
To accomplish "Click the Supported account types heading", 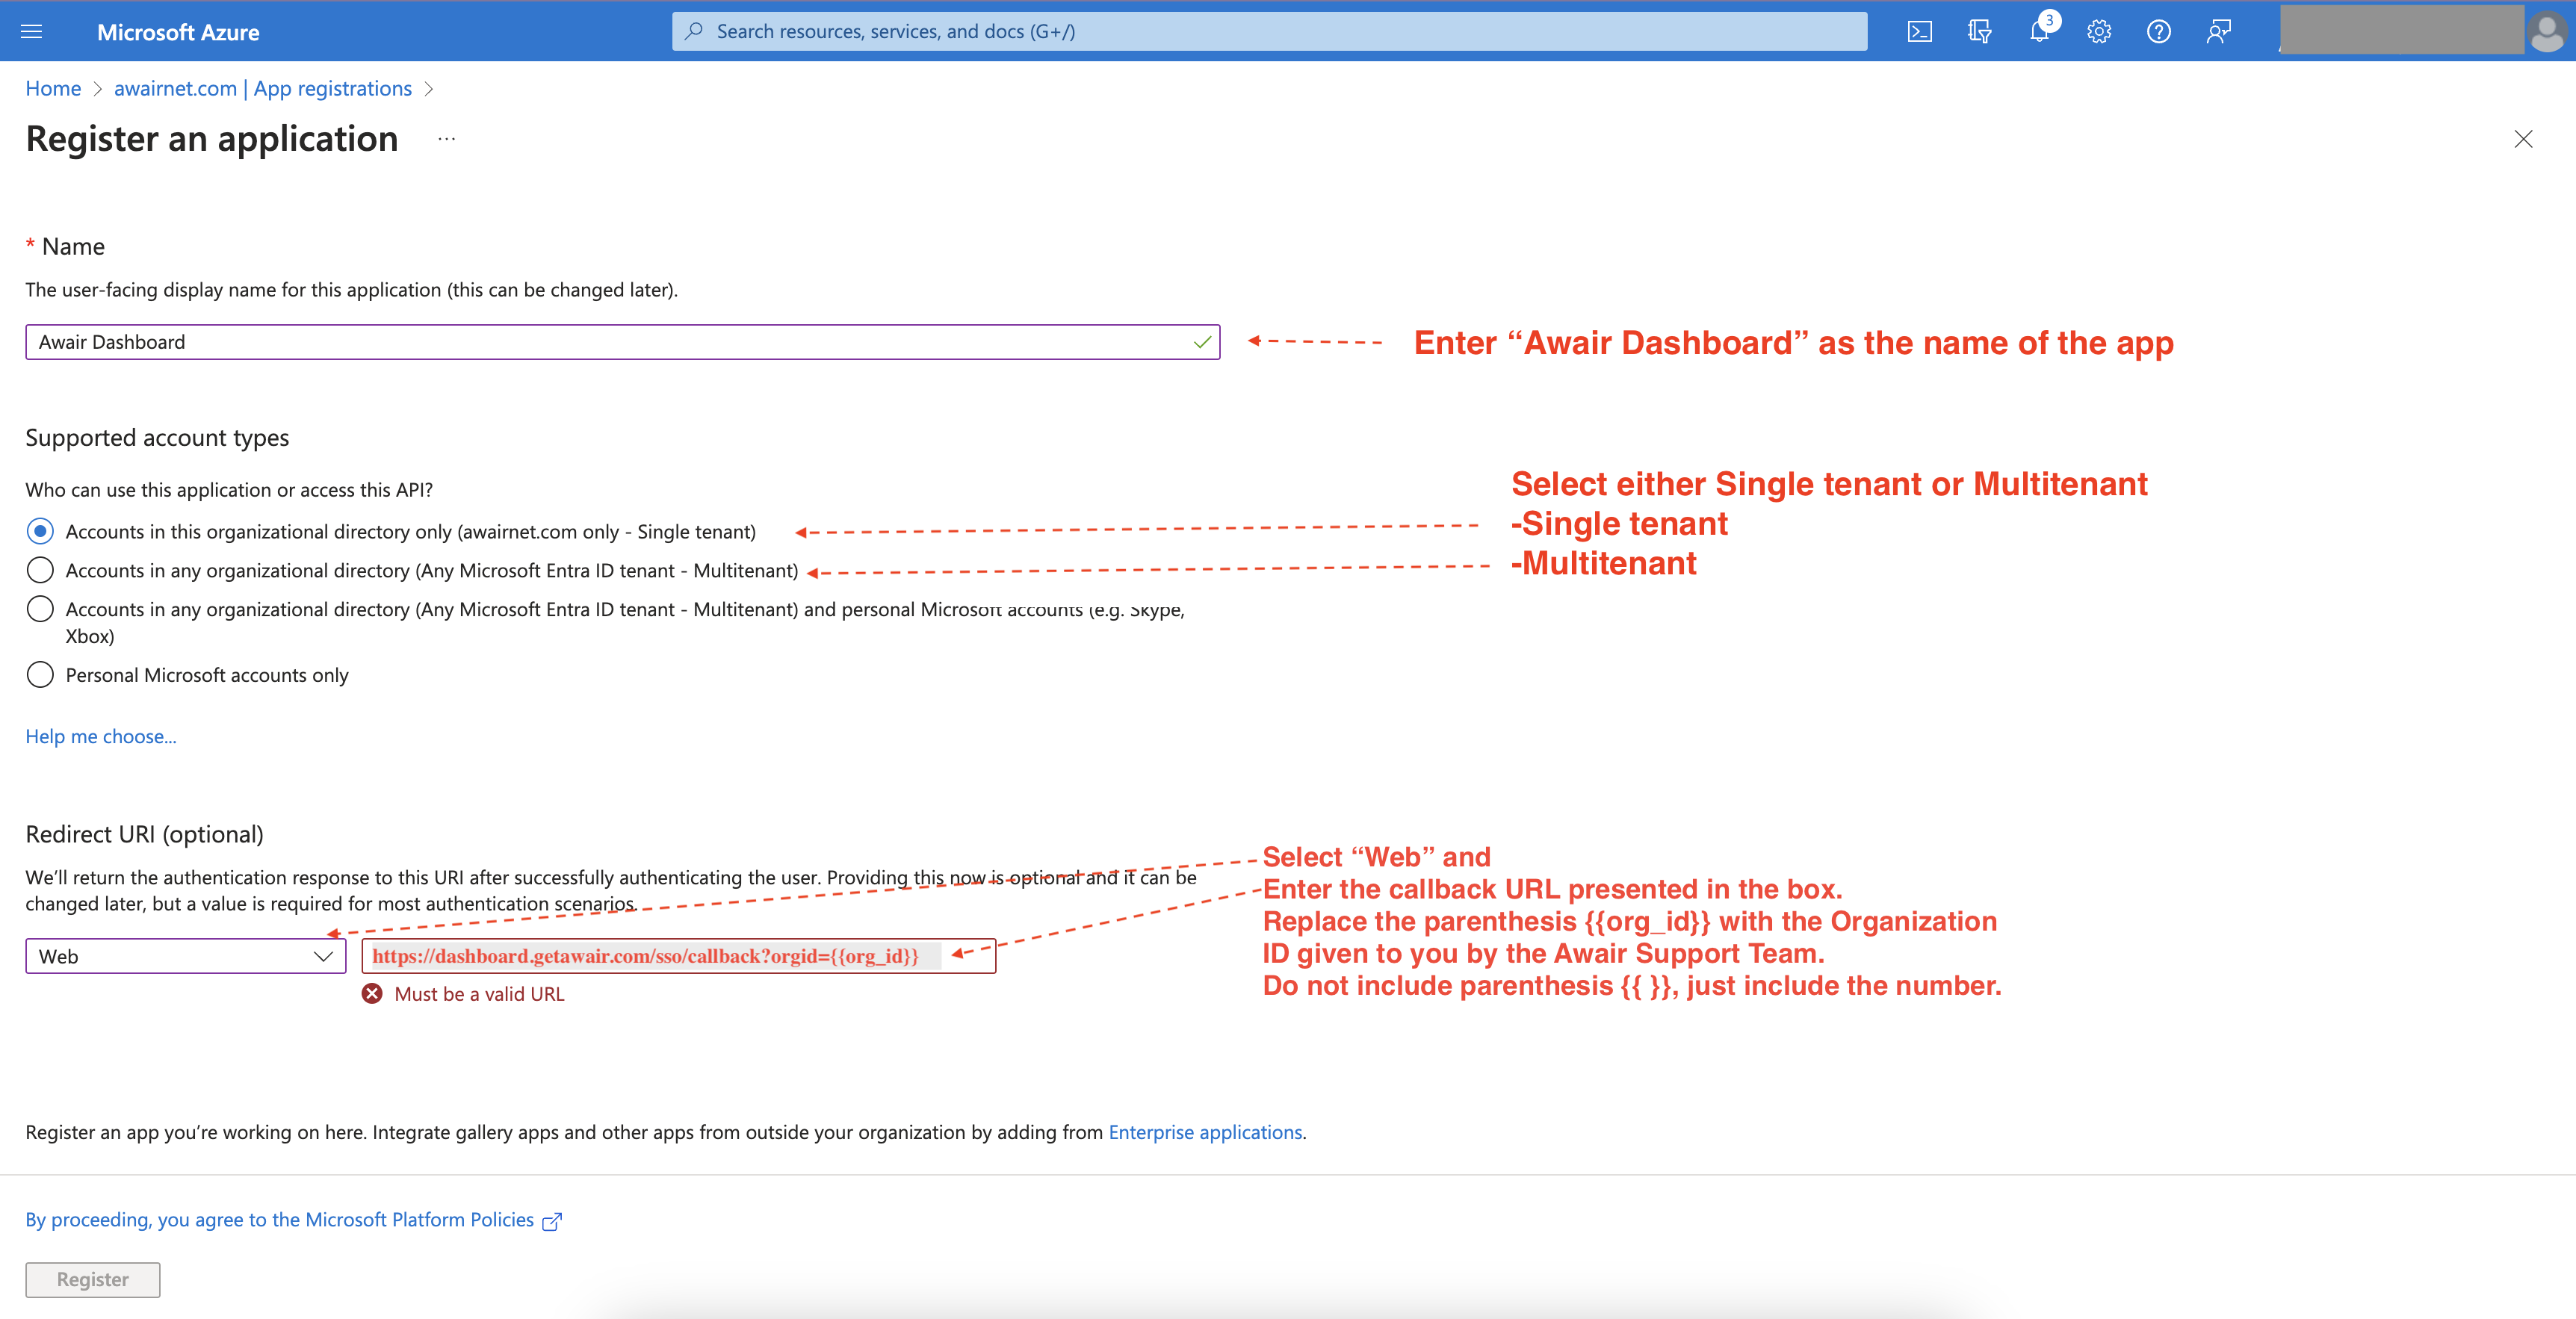I will coord(157,438).
